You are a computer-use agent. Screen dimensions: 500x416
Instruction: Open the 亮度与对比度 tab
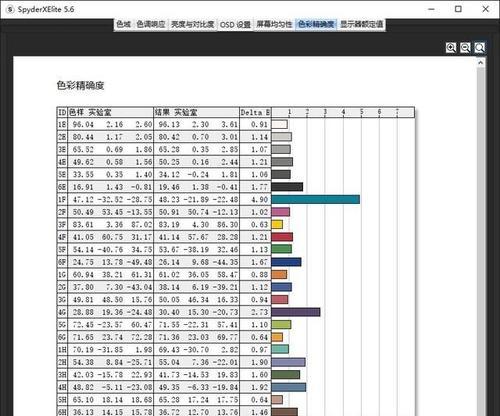point(192,24)
